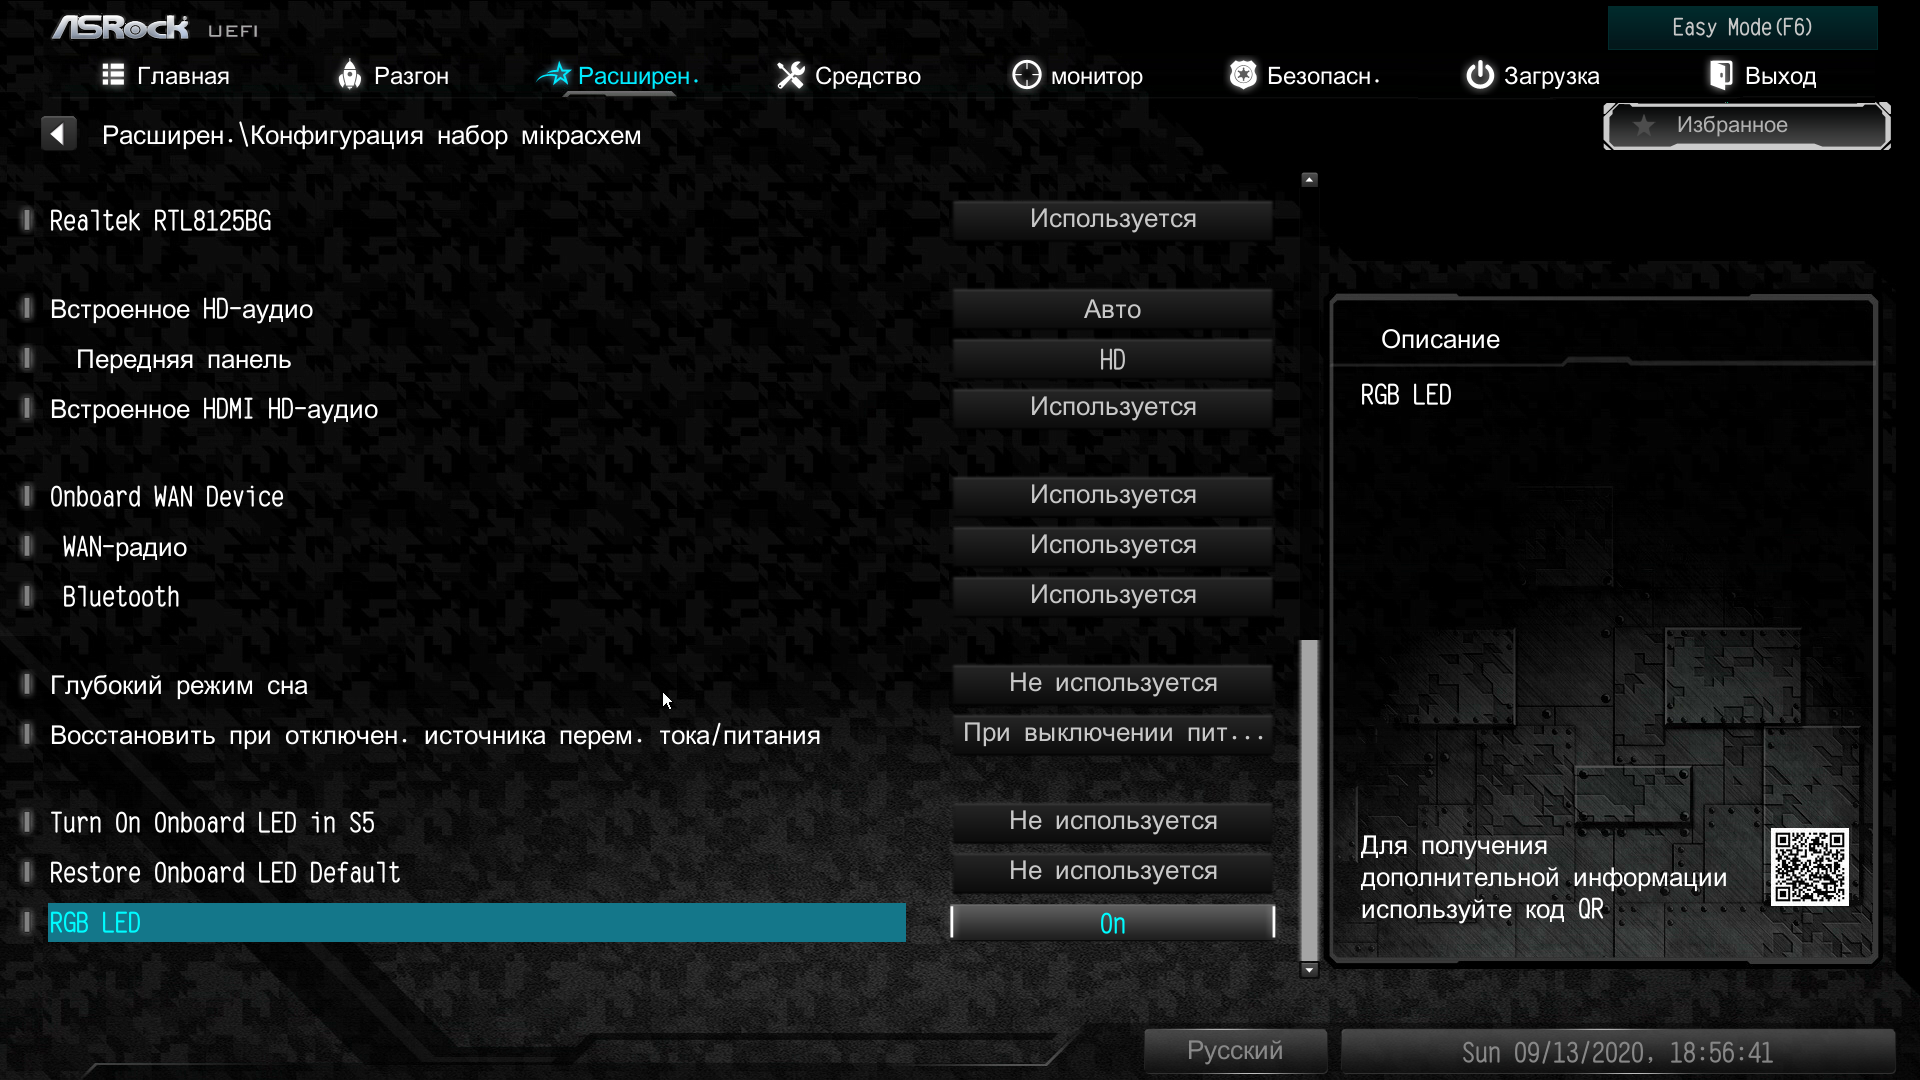Click the back arrow icon in breadcrumb
This screenshot has width=1920, height=1080.
58,133
